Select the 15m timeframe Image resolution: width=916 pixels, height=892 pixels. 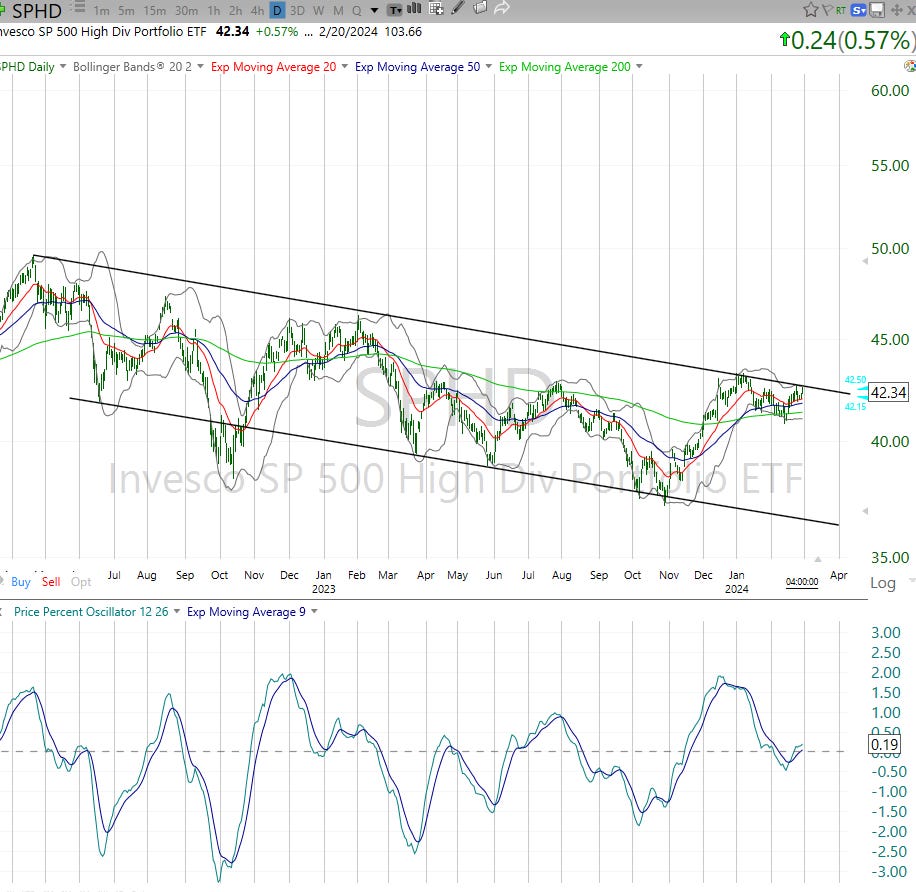coord(155,11)
